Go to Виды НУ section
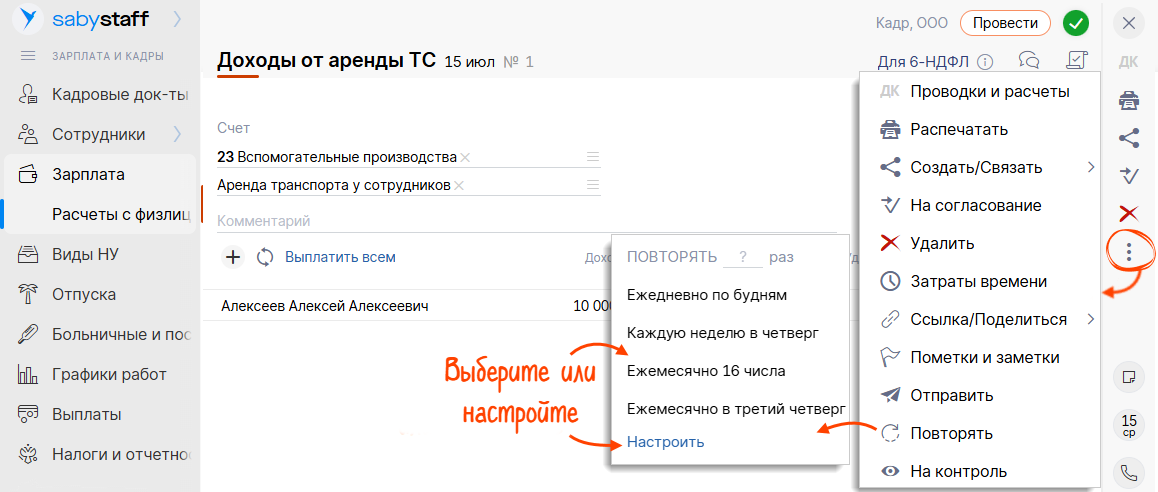This screenshot has width=1158, height=492. click(86, 254)
